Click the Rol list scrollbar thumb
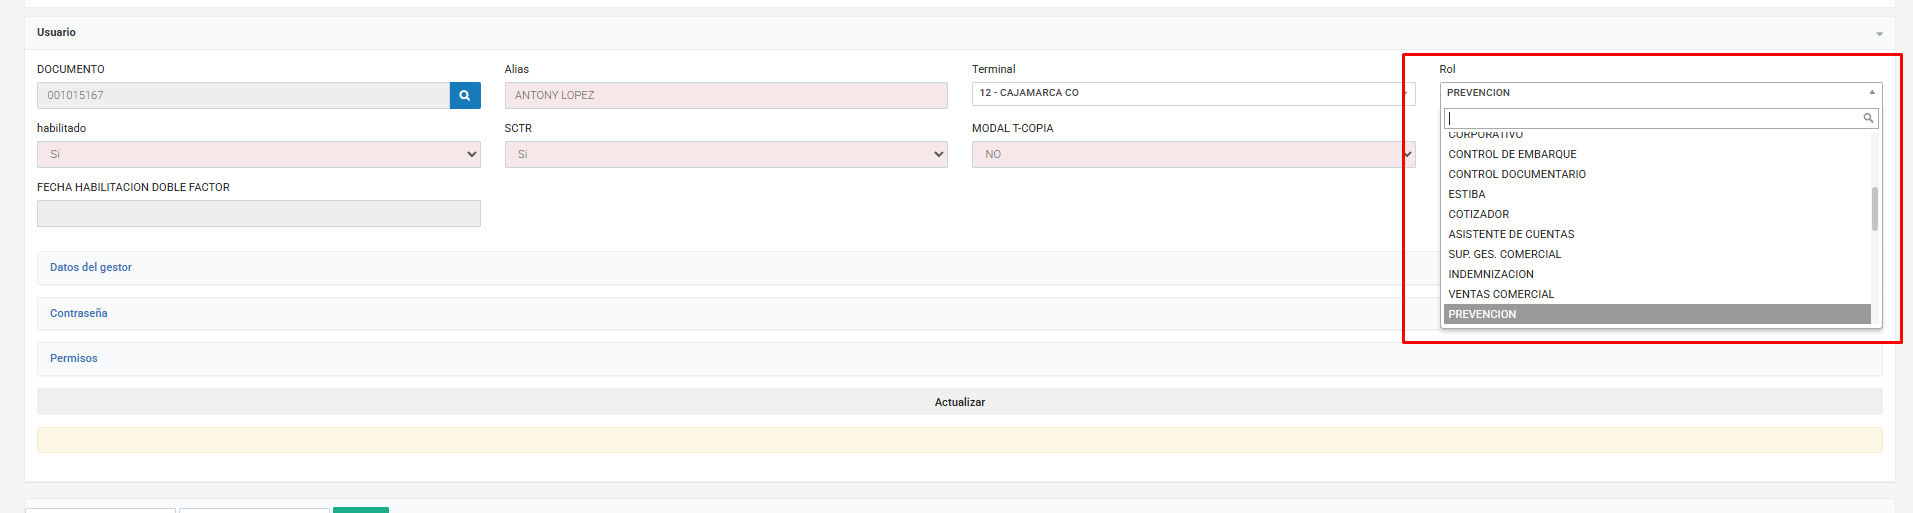This screenshot has width=1913, height=513. click(1874, 209)
